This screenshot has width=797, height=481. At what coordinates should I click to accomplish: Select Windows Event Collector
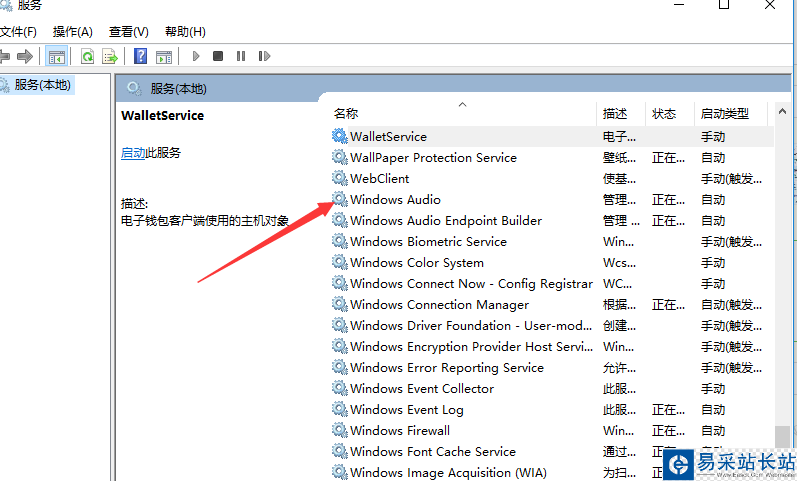coord(552,389)
